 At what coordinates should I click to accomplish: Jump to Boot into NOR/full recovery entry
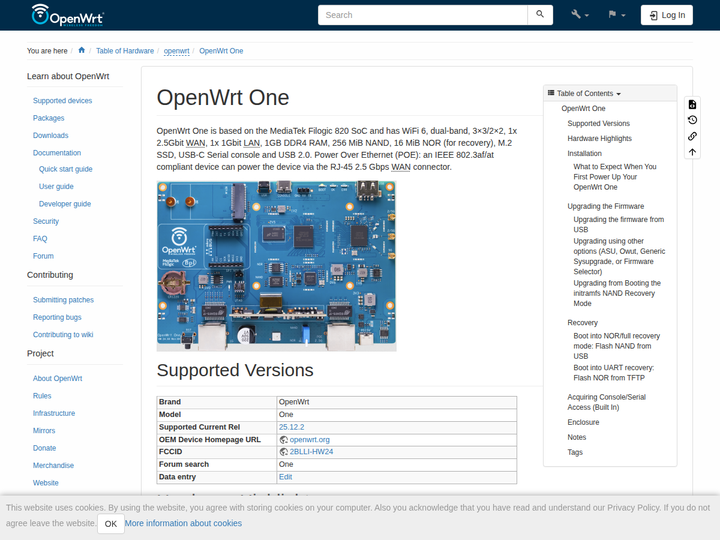(x=617, y=346)
